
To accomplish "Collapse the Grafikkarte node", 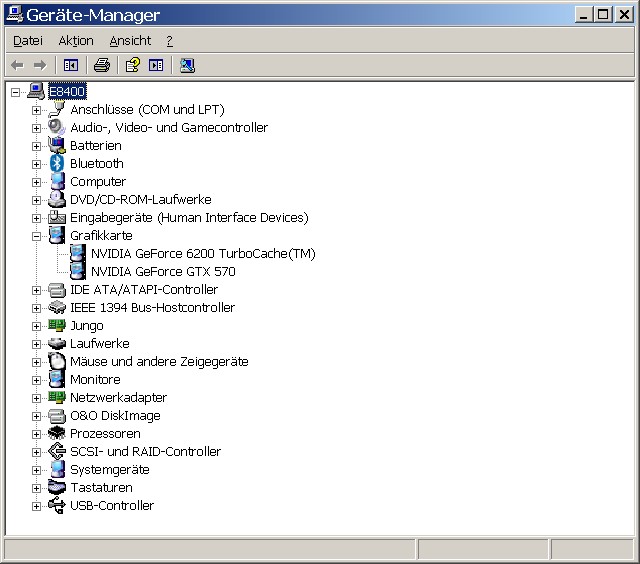I will click(x=36, y=236).
